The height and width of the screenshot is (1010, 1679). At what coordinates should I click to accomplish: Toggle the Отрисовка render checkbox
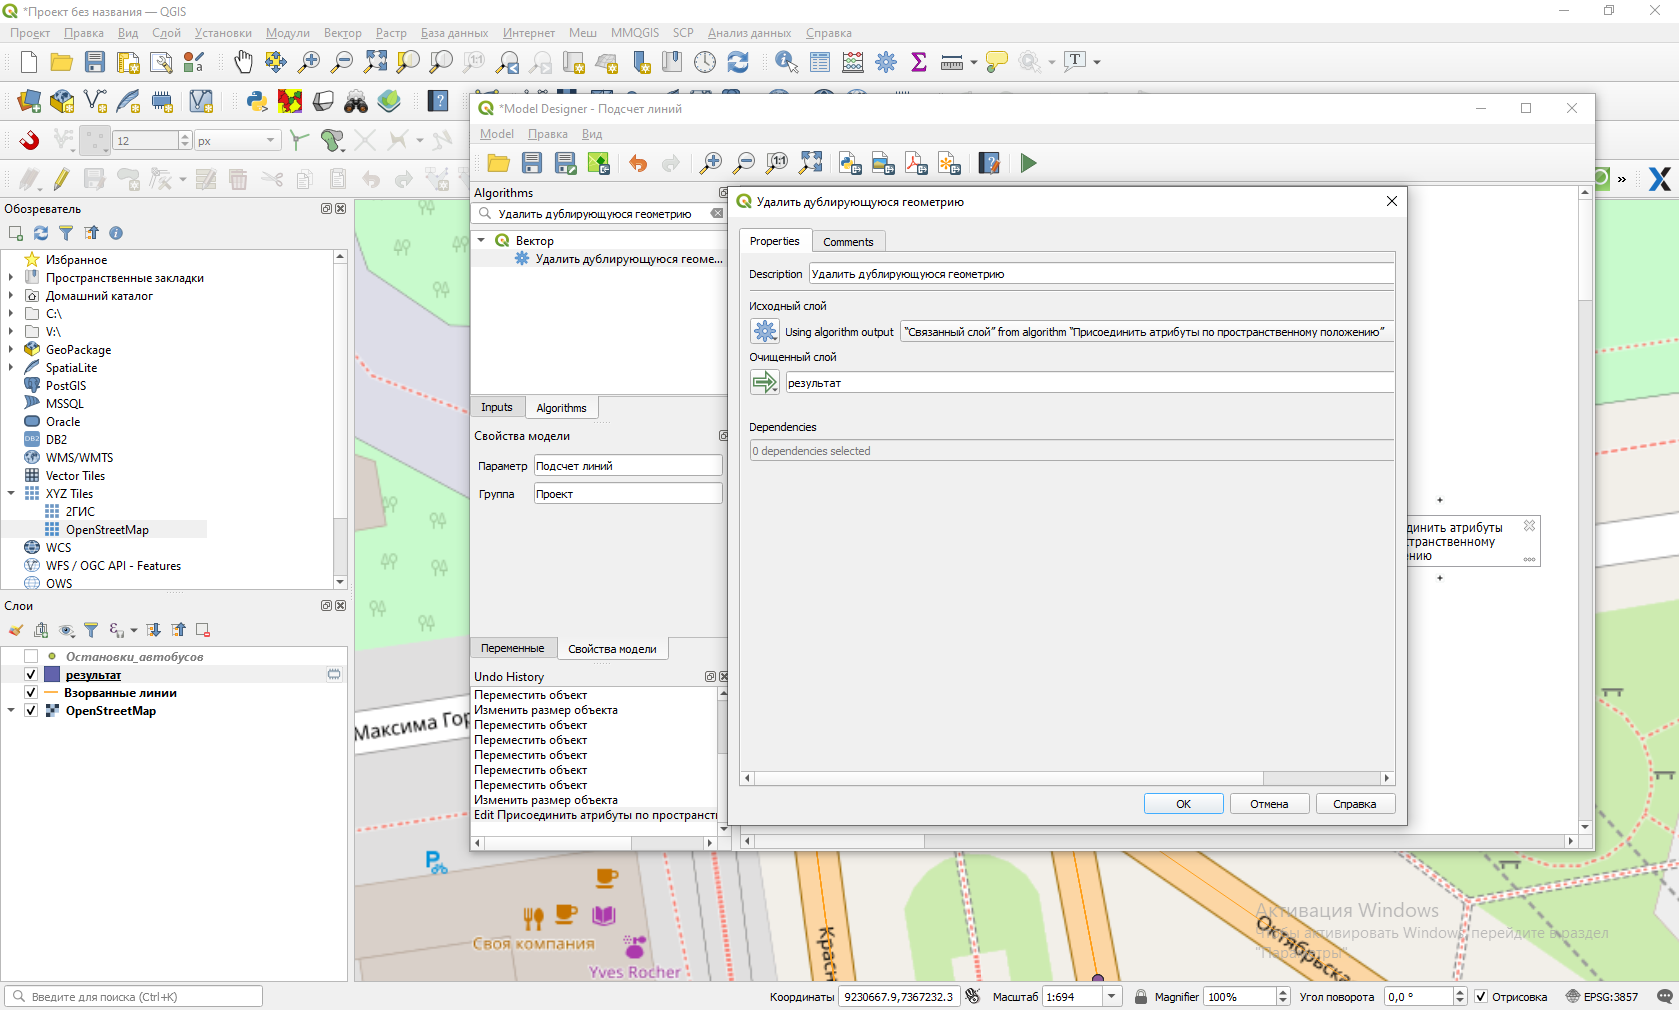point(1481,997)
